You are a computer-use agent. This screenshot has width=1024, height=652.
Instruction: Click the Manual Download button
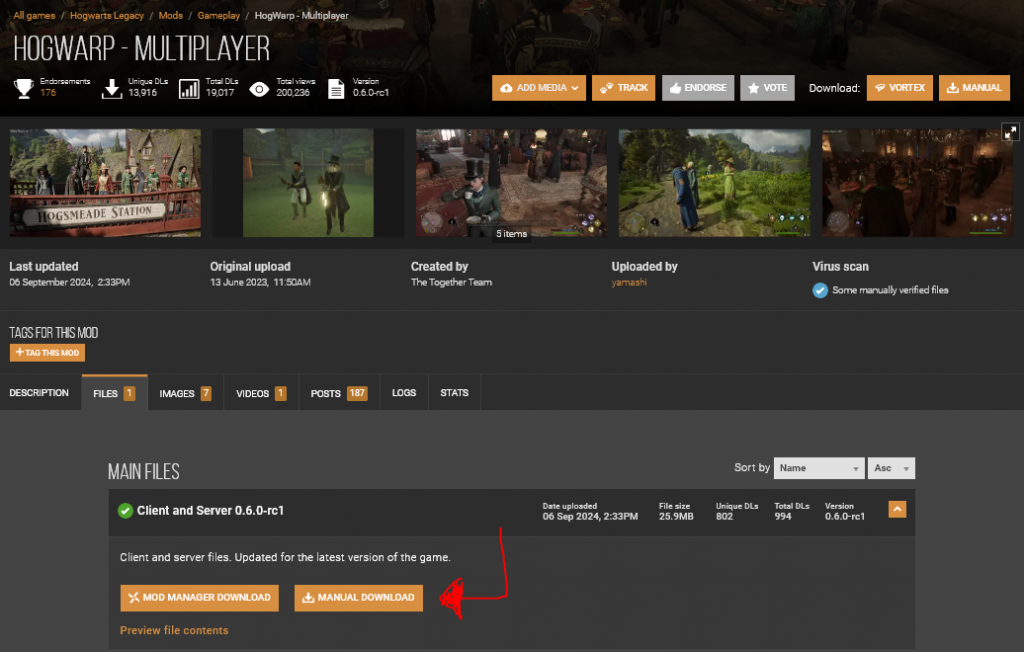[358, 597]
